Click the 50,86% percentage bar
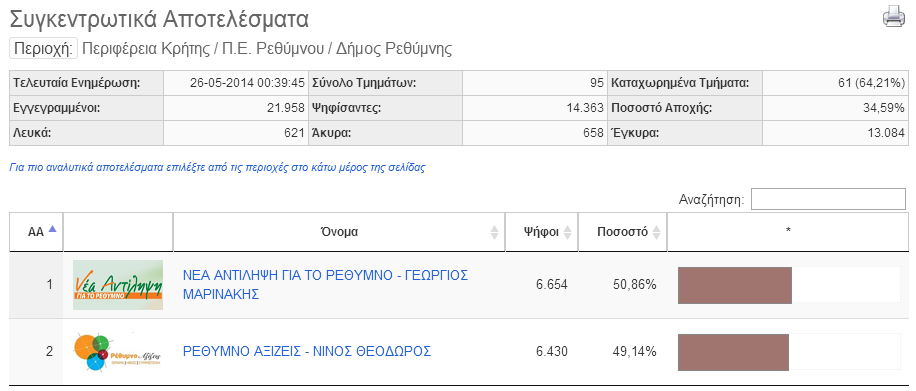The height and width of the screenshot is (391, 916). (734, 285)
